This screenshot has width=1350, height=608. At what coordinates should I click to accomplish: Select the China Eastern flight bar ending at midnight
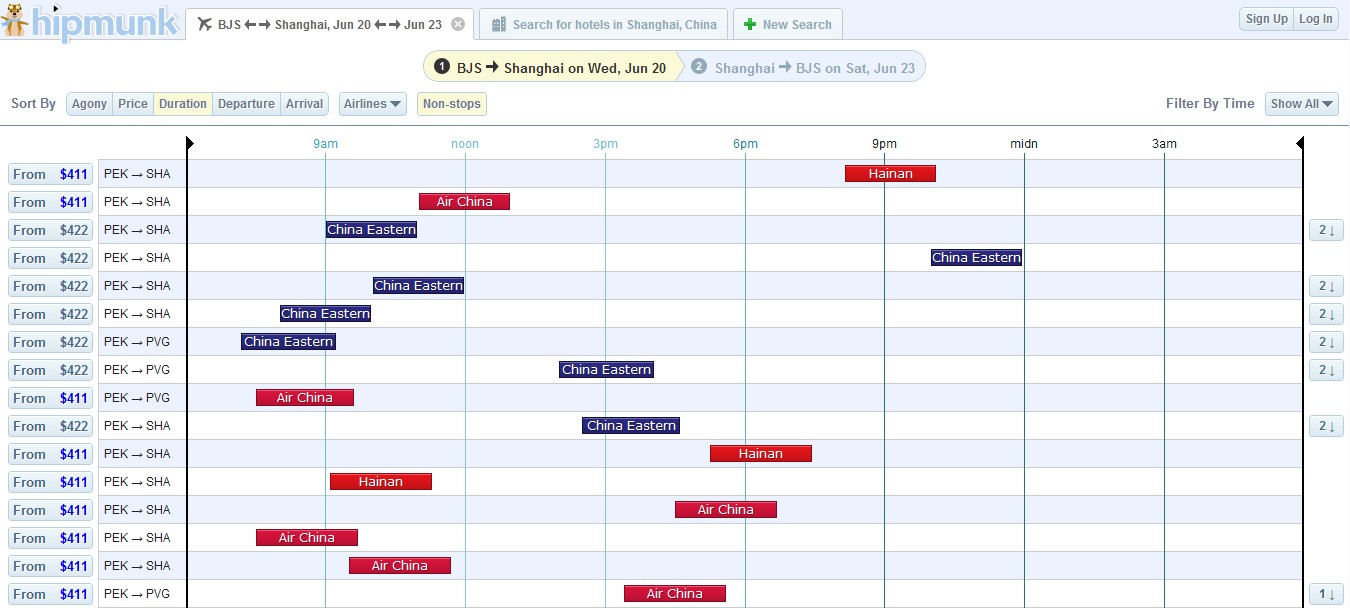[976, 258]
